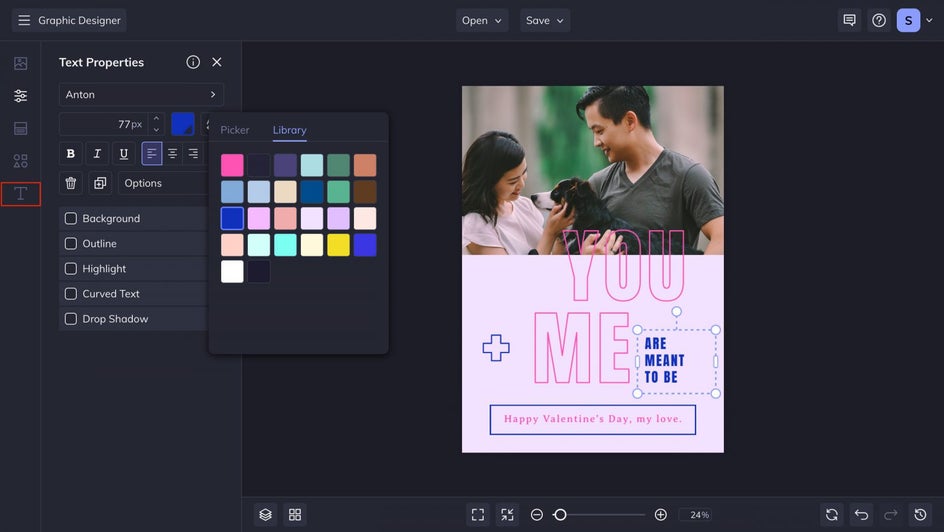Expand the Open dropdown menu
Screen dimensions: 944x532
482,20
